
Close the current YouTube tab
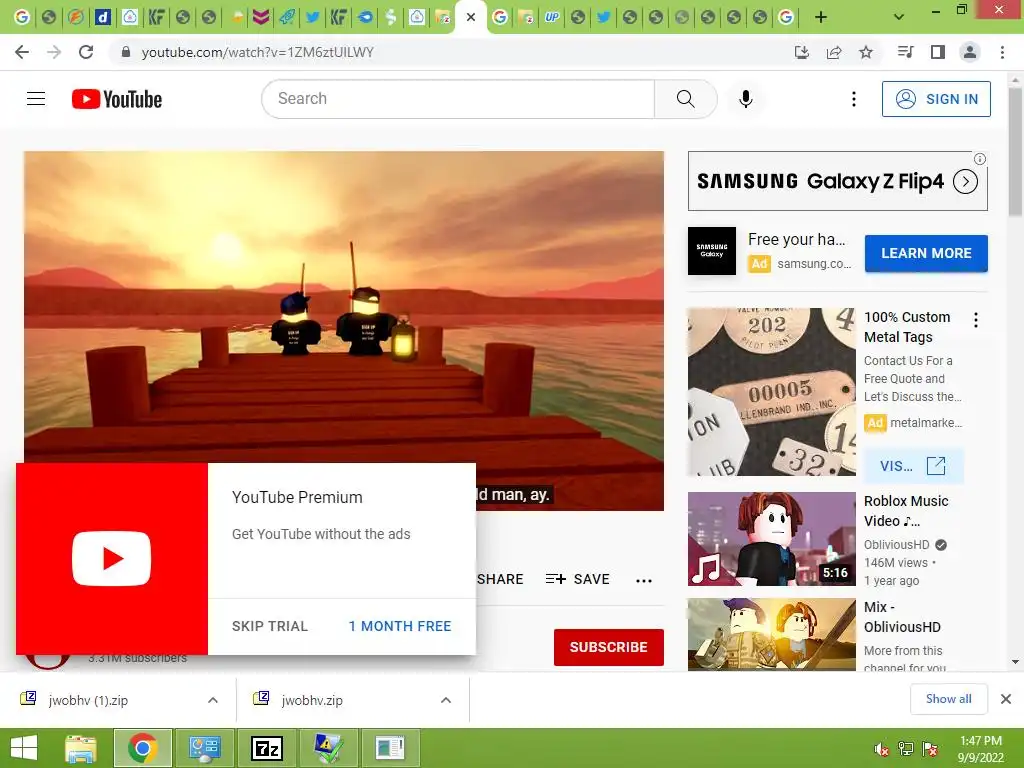(x=471, y=17)
